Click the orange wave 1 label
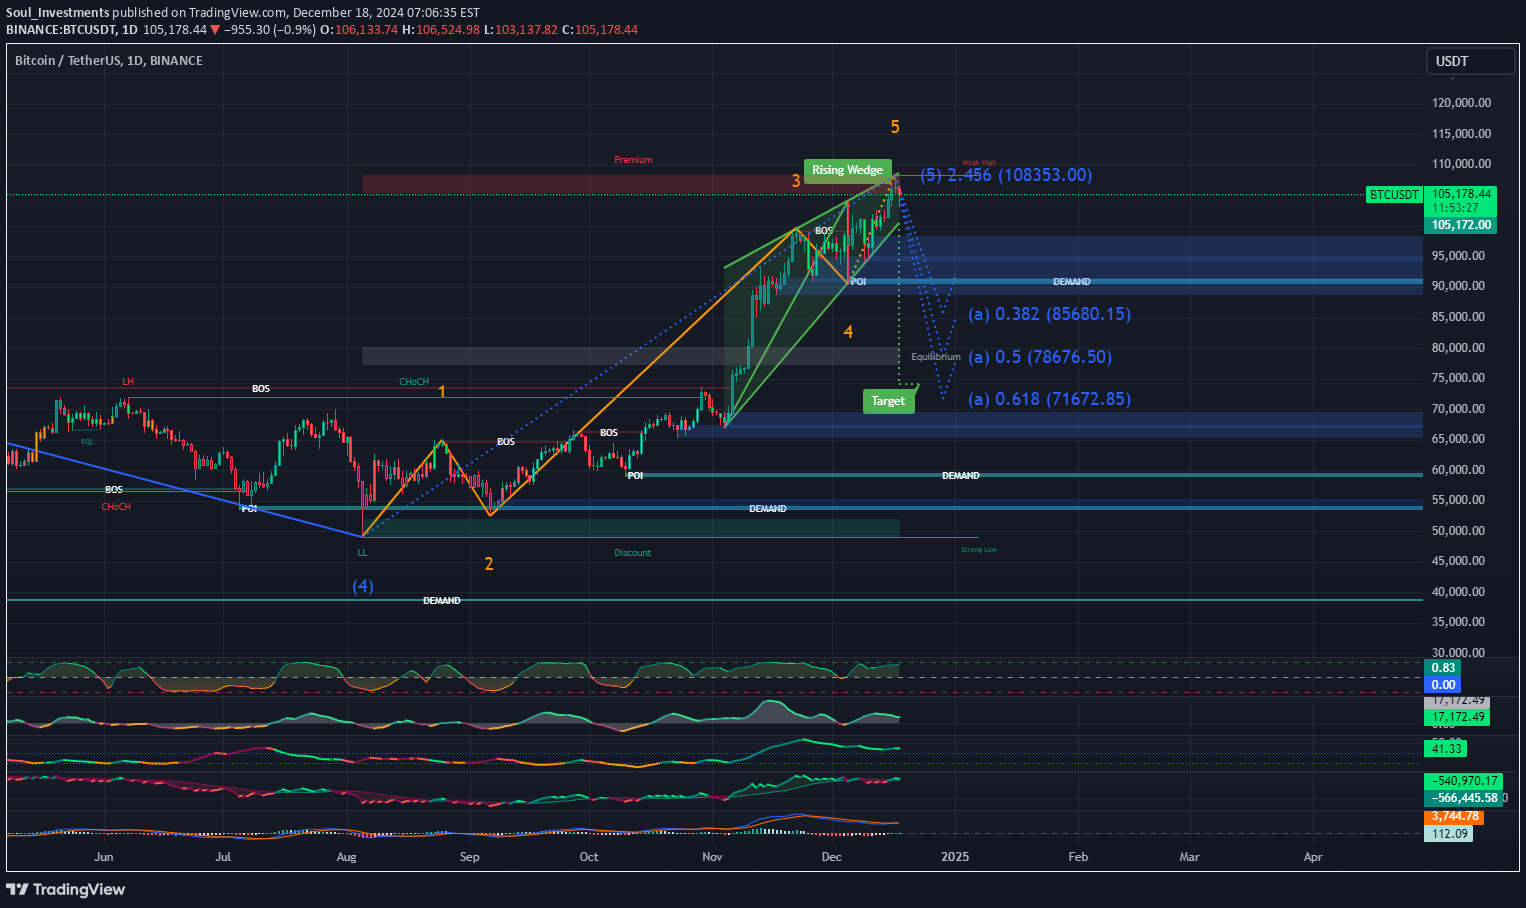The image size is (1526, 908). click(442, 392)
